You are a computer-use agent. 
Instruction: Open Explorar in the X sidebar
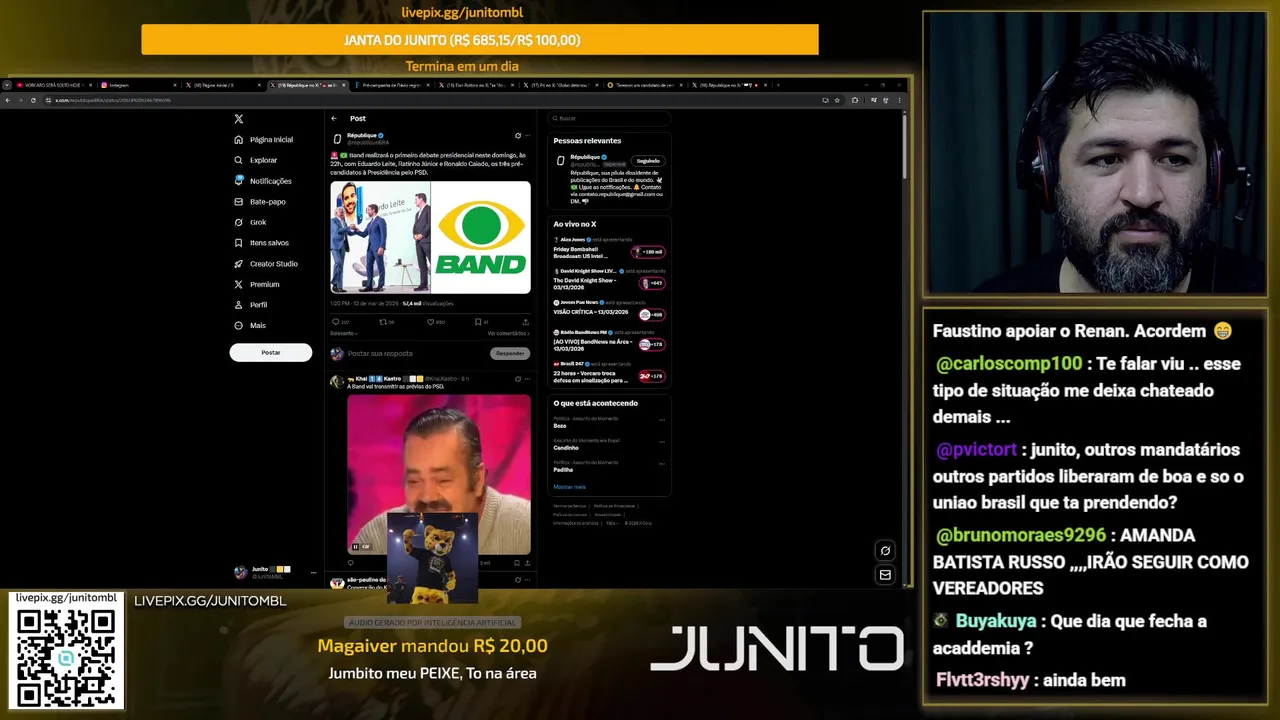click(256, 160)
